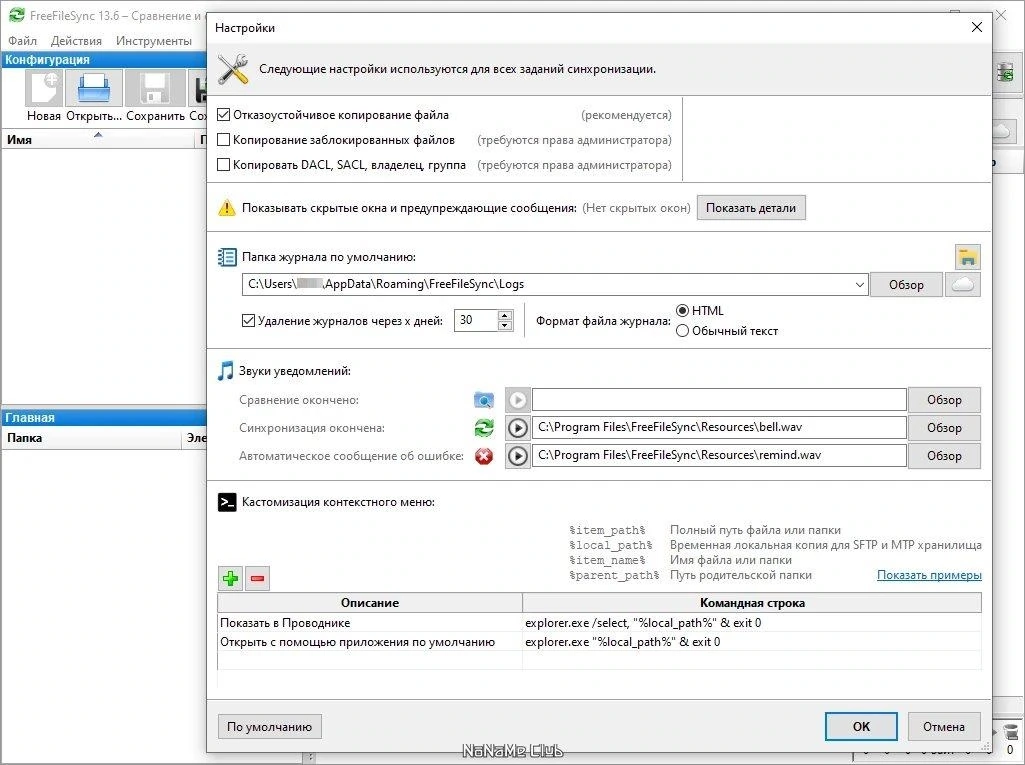Click empty comparison finished sound path field
1025x765 pixels.
tap(719, 400)
